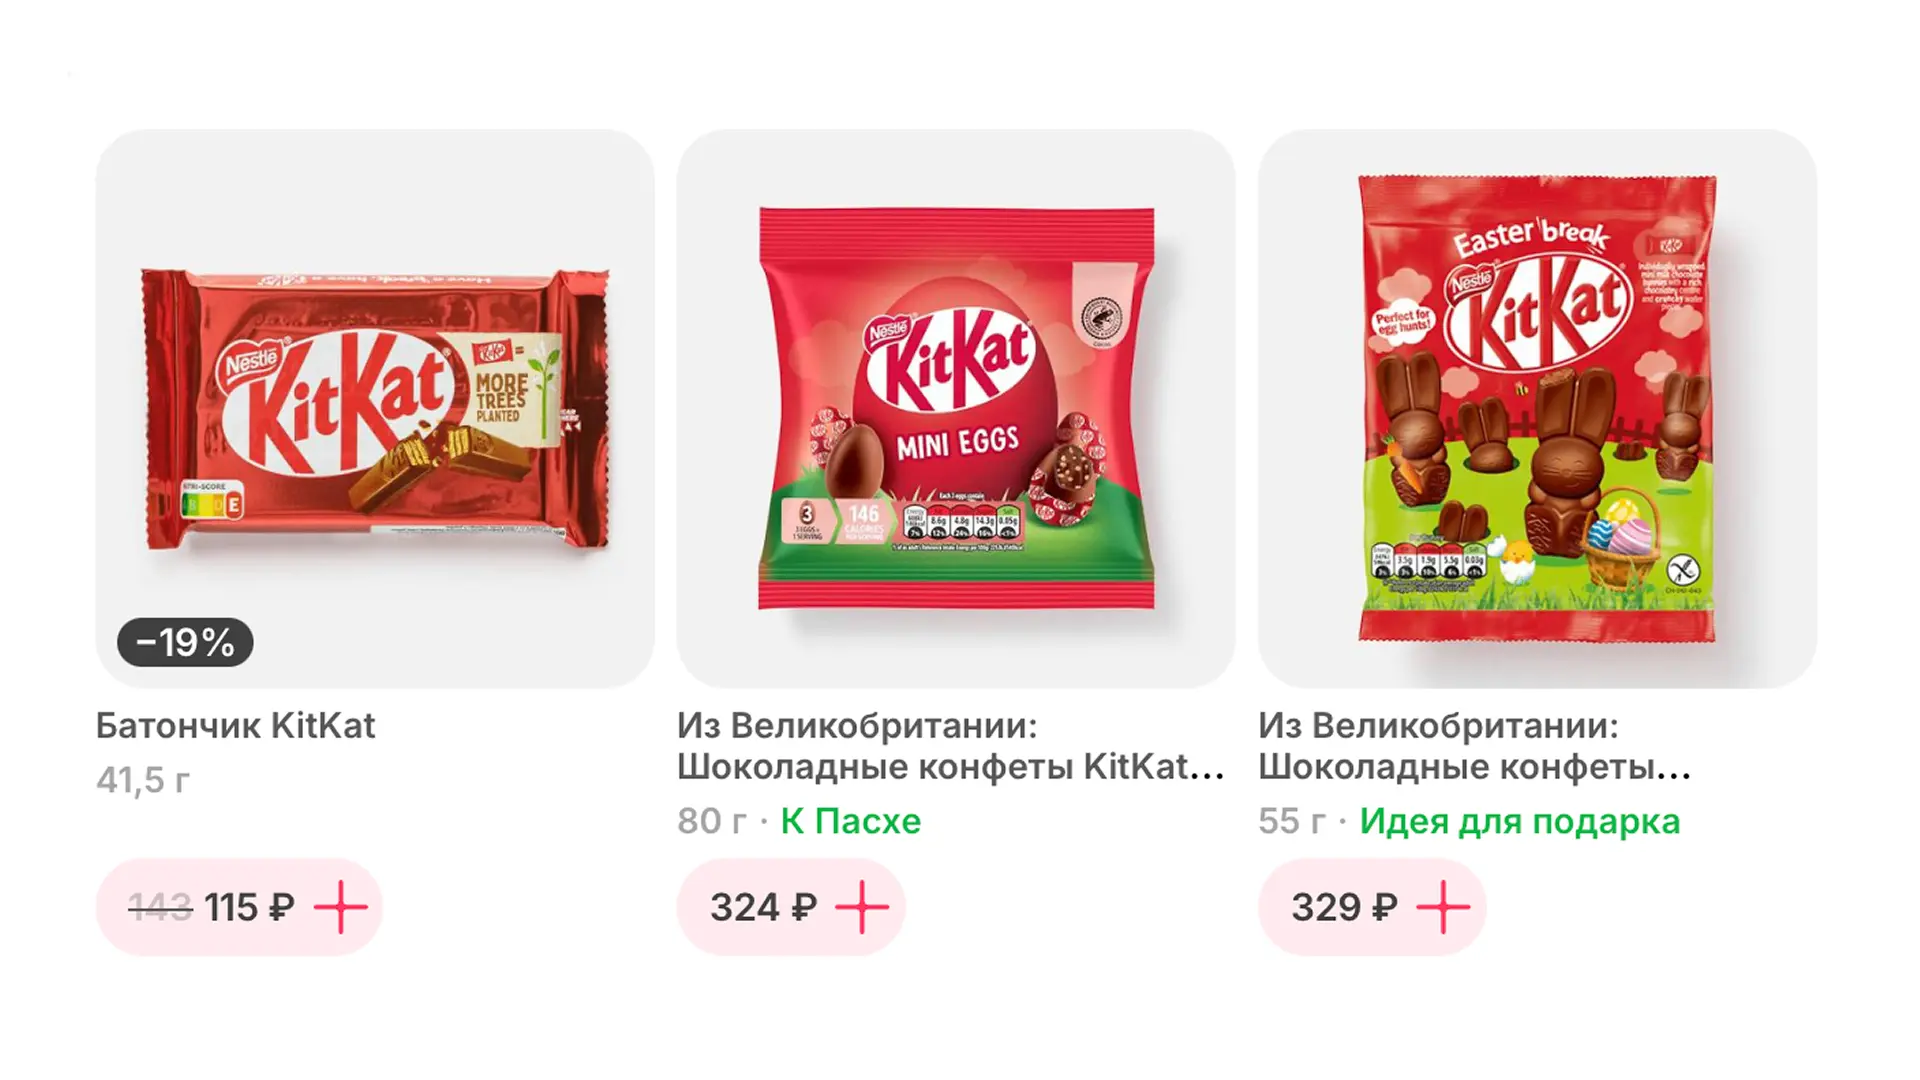The width and height of the screenshot is (1920, 1080).
Task: Click the 80 г weight text
Action: [x=711, y=821]
